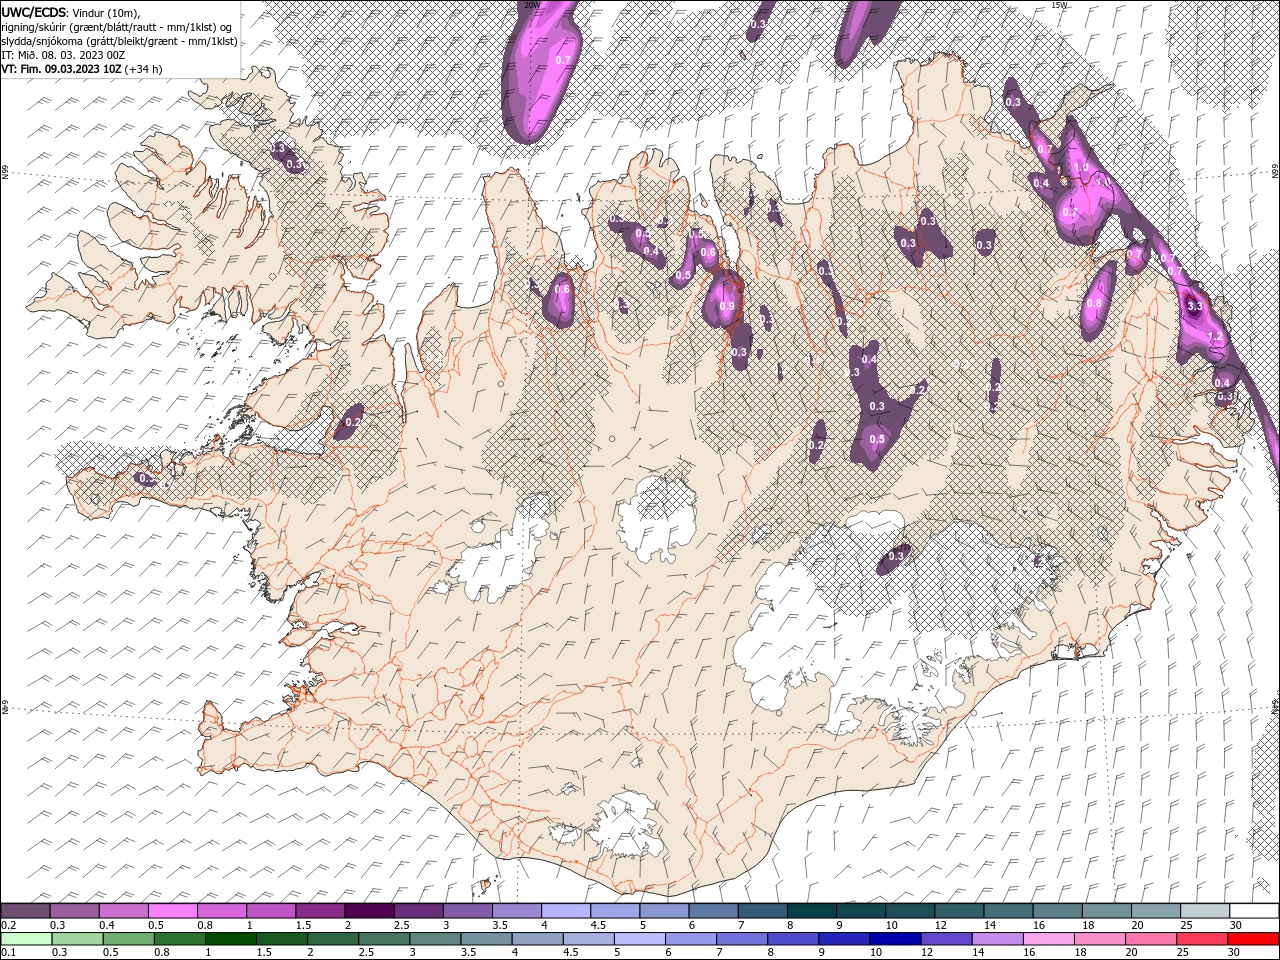The image size is (1280, 960).
Task: Click the dark navy rain legend swatch labeled 10
Action: 895,939
